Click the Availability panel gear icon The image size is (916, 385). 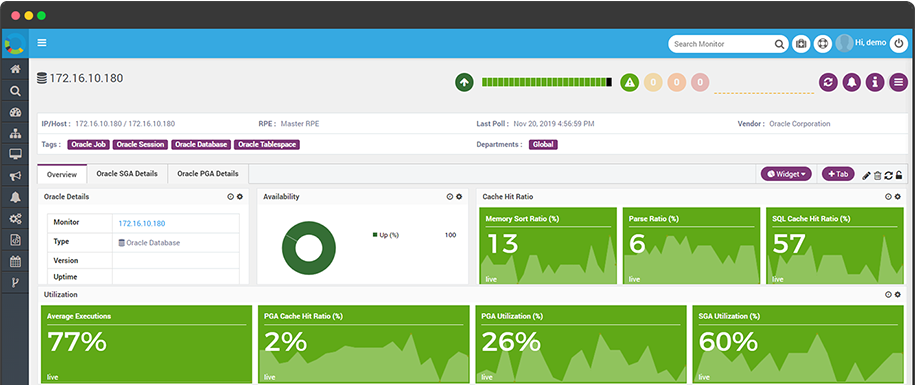click(459, 197)
